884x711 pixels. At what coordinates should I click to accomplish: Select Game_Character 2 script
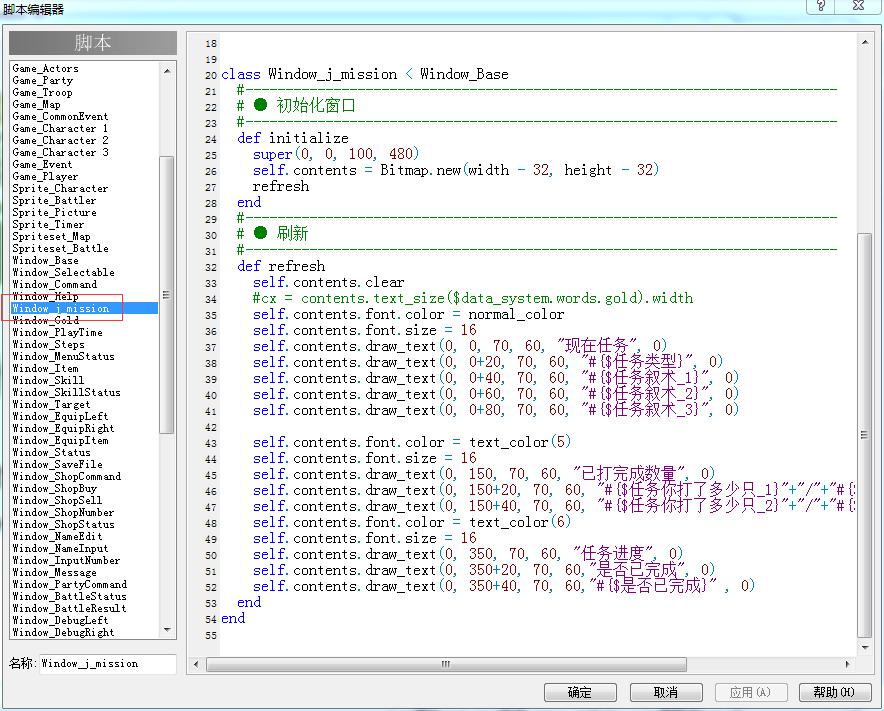pyautogui.click(x=60, y=140)
